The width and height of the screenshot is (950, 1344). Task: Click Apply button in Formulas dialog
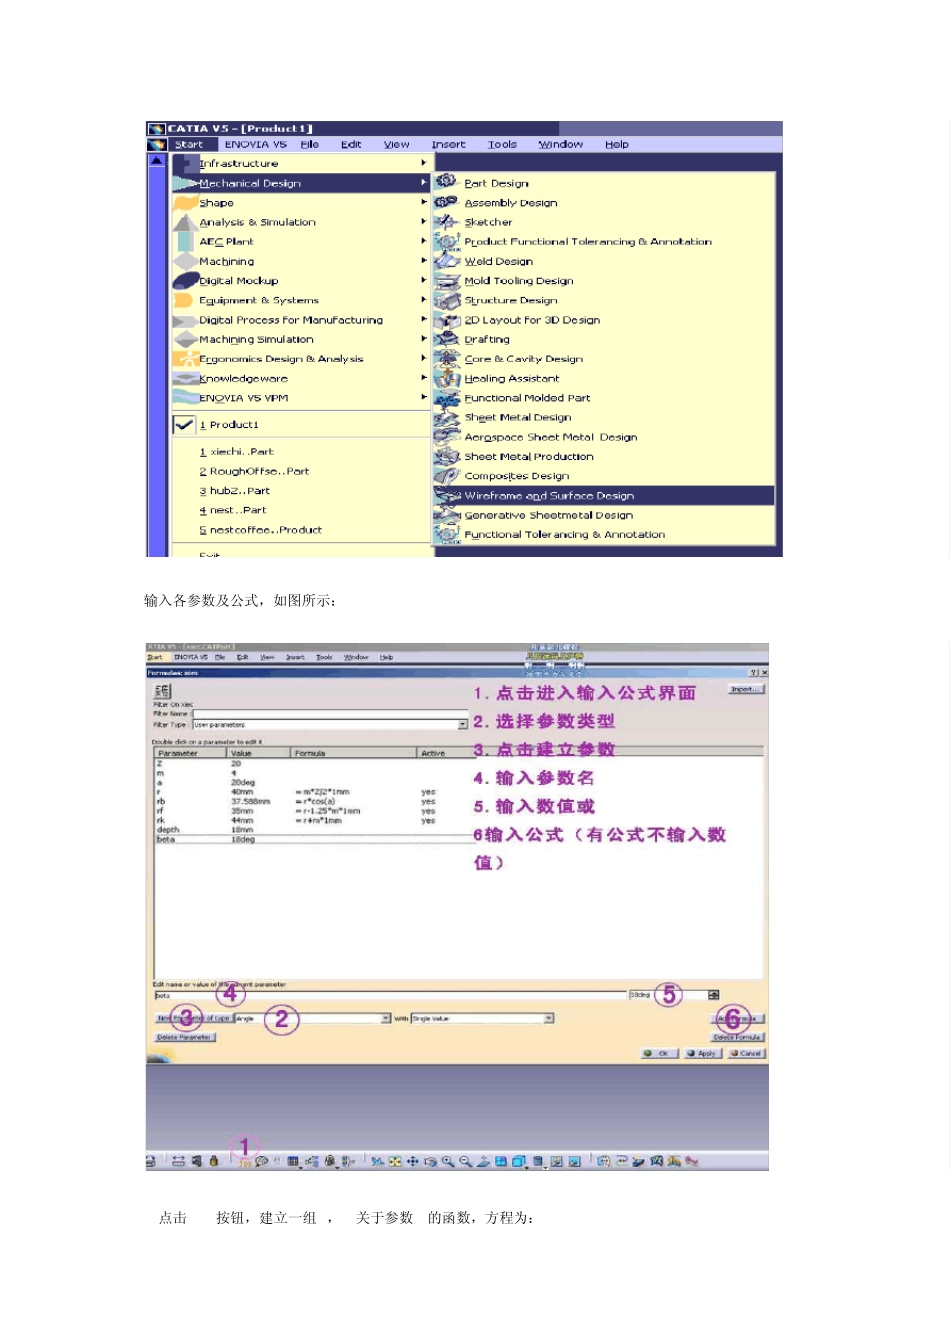(x=702, y=1053)
